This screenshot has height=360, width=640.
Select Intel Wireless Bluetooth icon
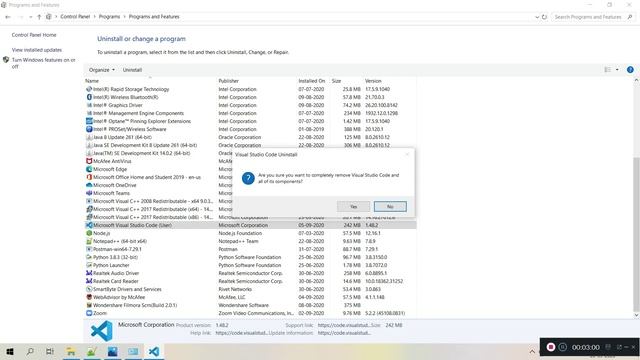(x=89, y=97)
